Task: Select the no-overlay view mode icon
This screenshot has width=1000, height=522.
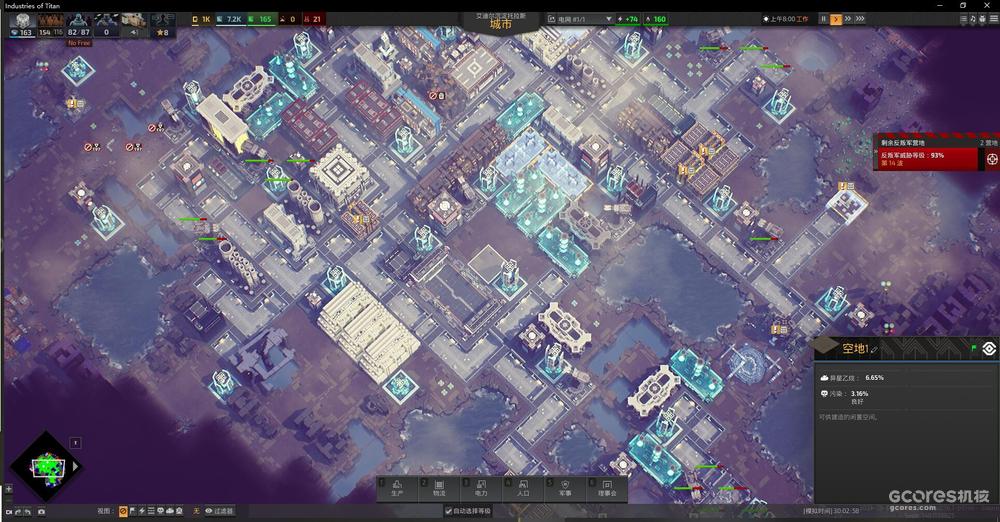Action: tap(123, 512)
